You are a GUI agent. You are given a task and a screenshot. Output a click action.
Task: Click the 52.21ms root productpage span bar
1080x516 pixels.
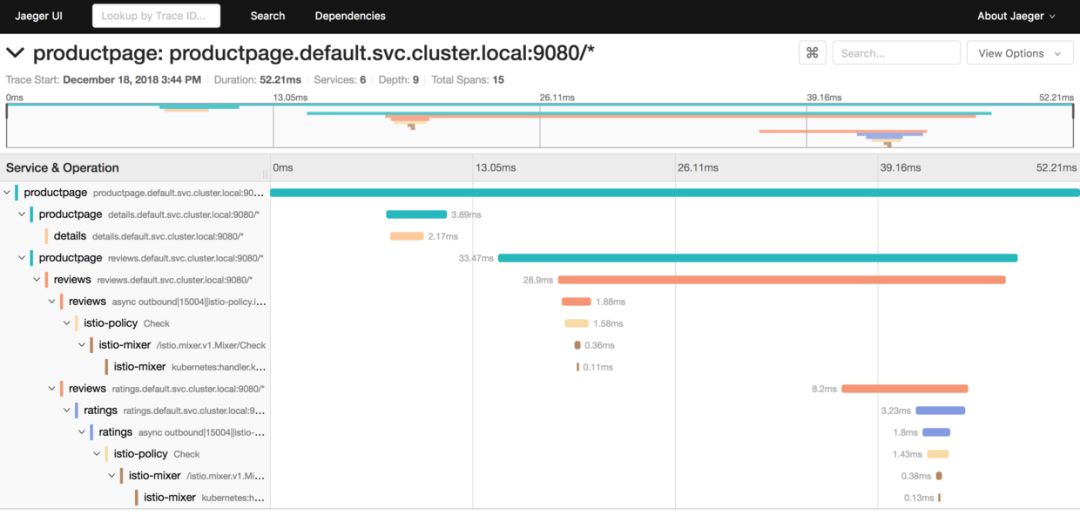click(x=675, y=193)
